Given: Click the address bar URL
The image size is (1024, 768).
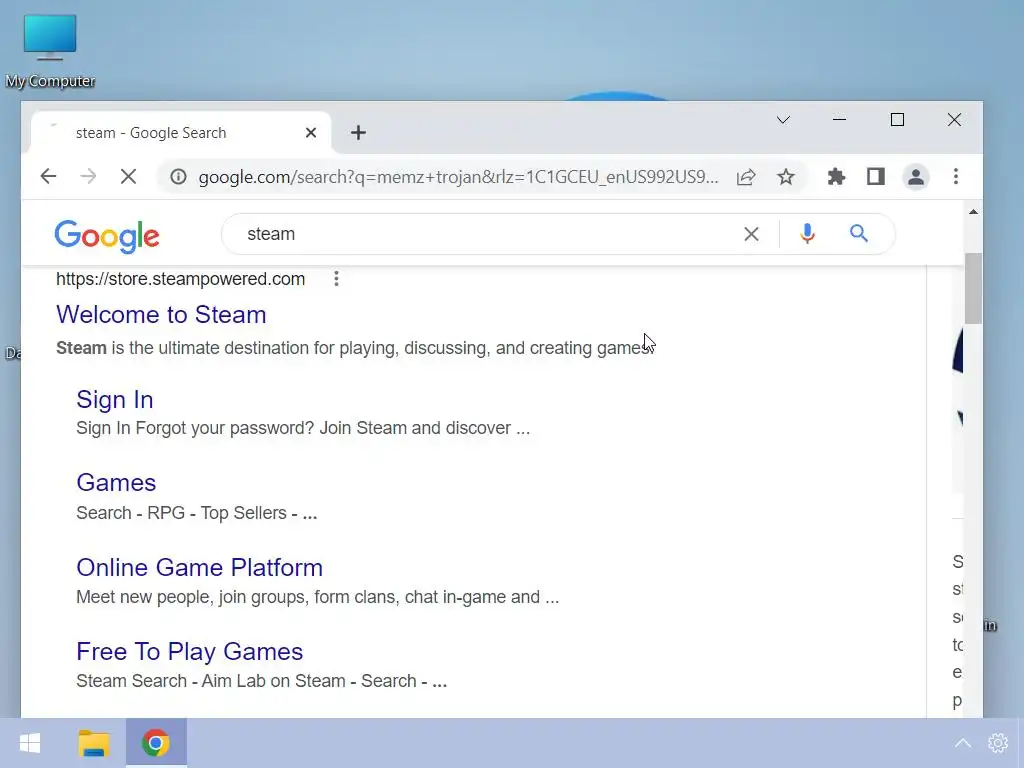Looking at the screenshot, I should [x=458, y=177].
